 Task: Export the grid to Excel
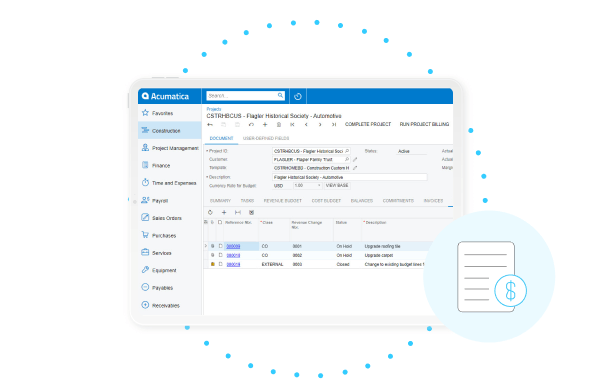251,212
